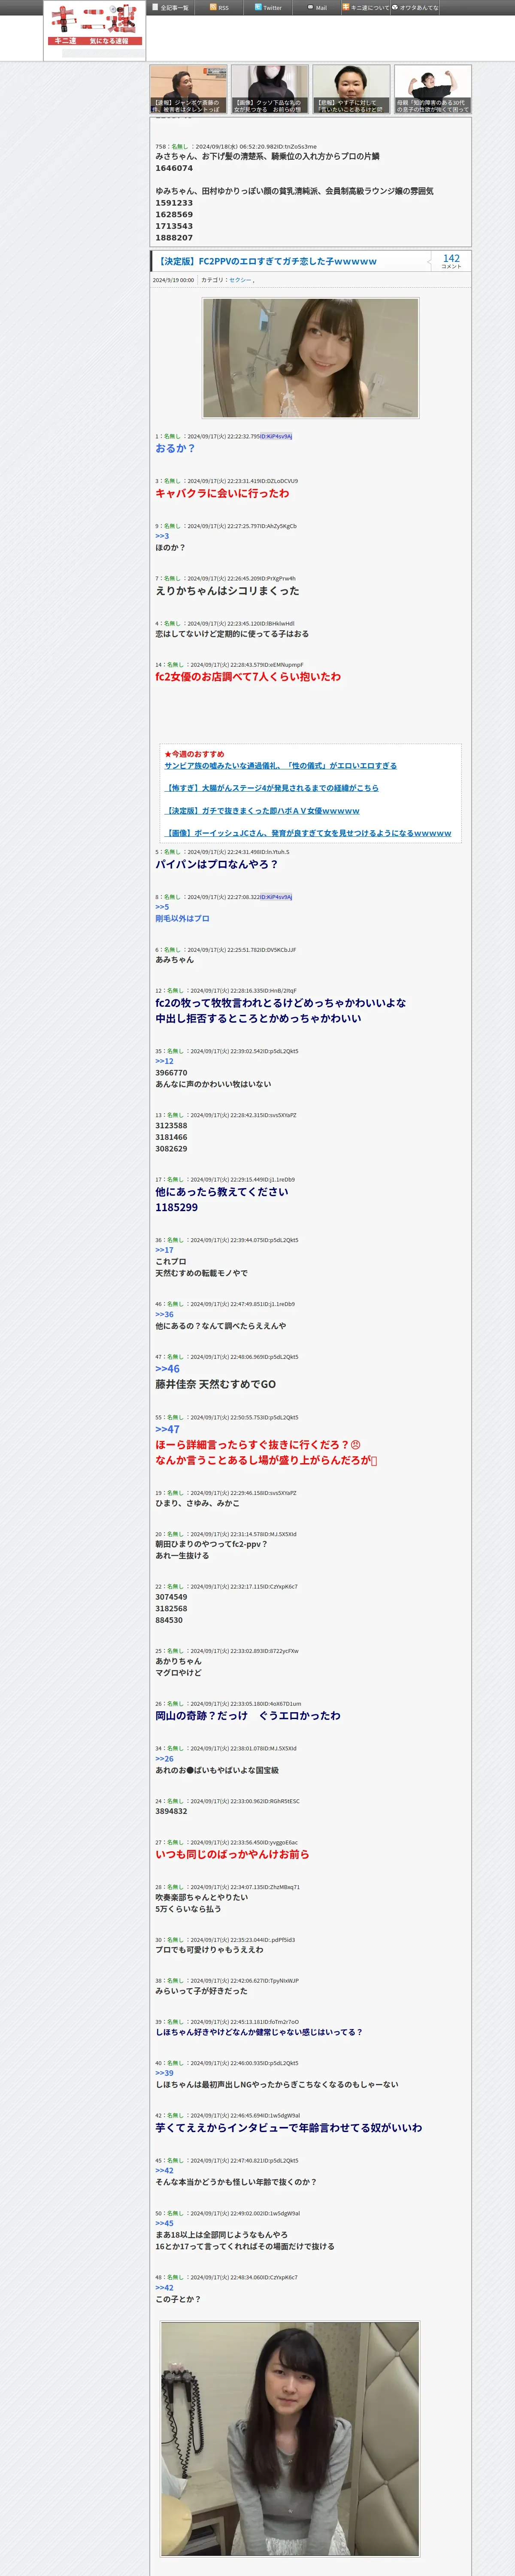Click the icon beside キニ速について
Viewport: 515px width, 2576px height.
coord(346,7)
